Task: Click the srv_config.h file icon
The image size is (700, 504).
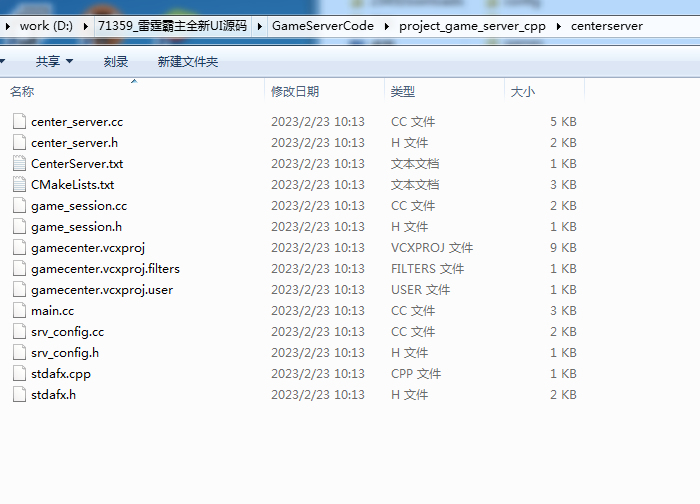Action: (19, 352)
